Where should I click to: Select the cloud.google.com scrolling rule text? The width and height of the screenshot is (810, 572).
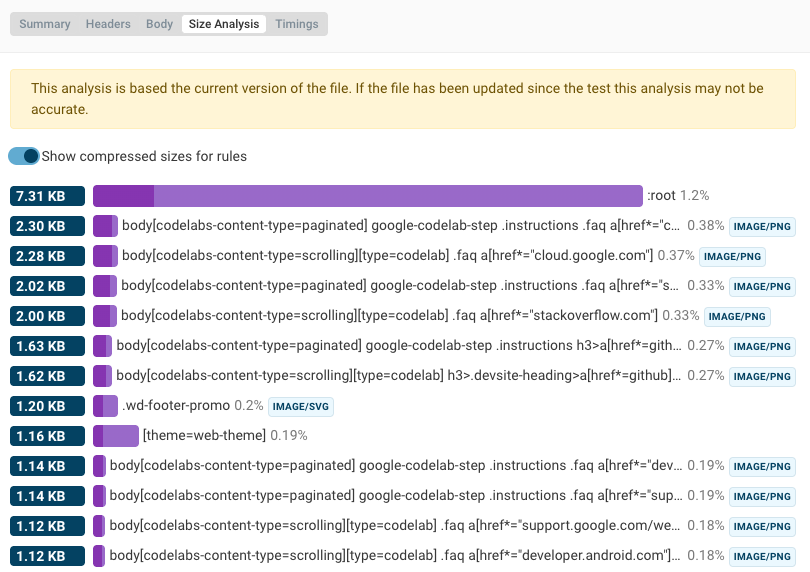tap(387, 256)
